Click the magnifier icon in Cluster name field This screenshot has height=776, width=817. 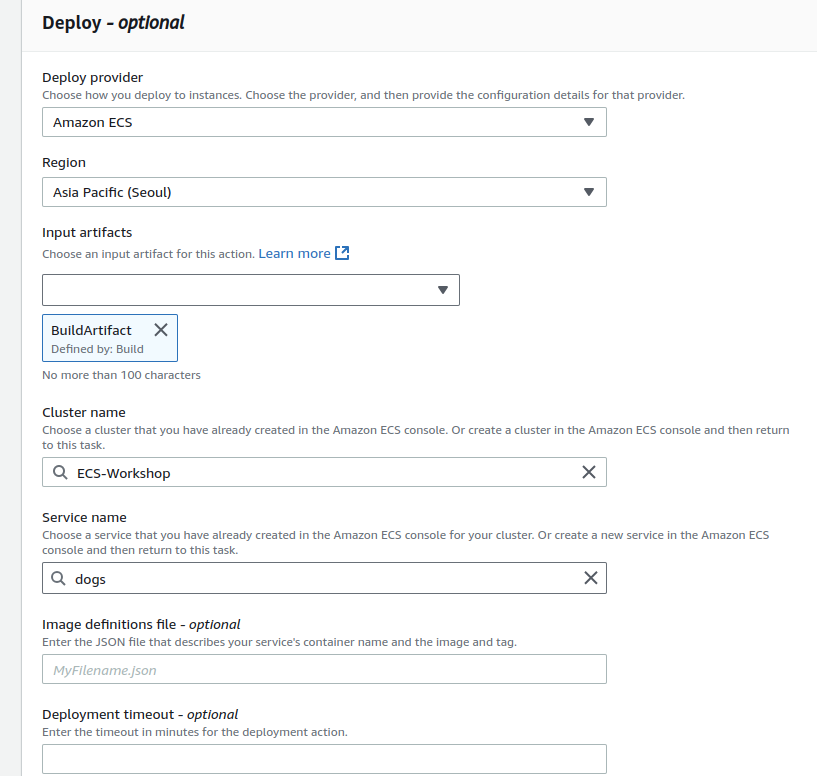pyautogui.click(x=59, y=472)
